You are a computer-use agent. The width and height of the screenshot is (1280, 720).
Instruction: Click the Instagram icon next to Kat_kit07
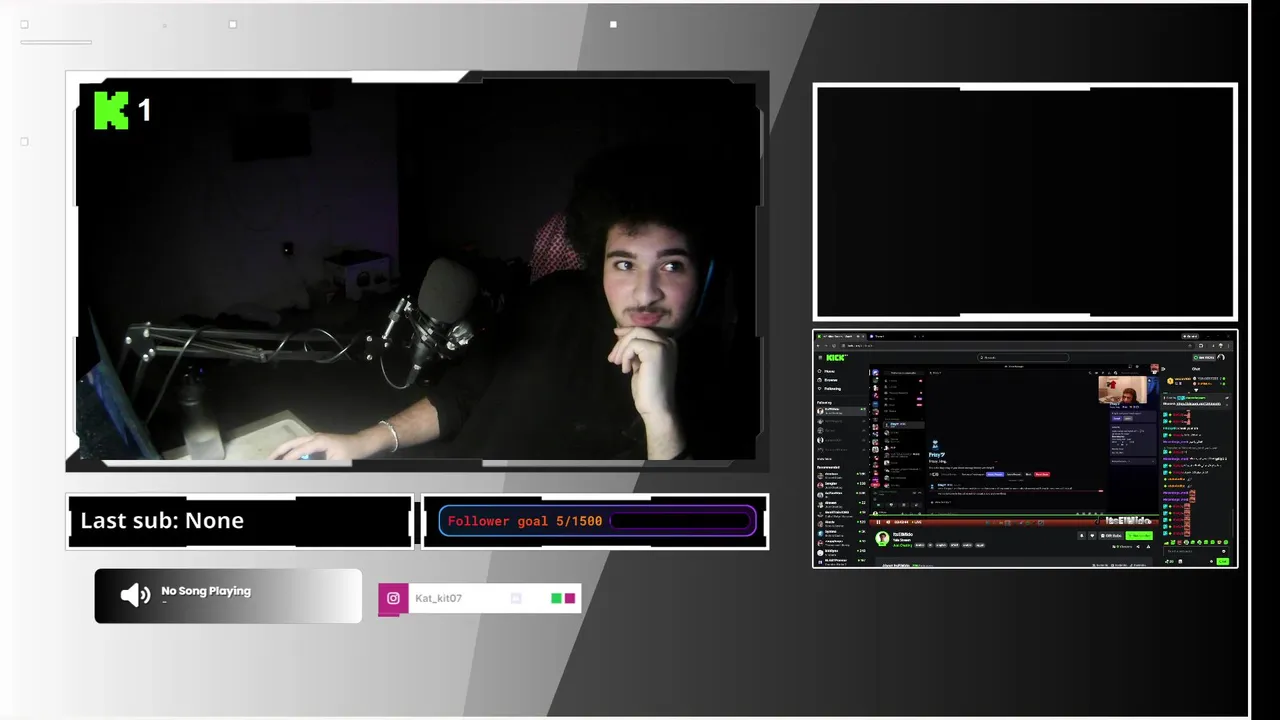(393, 598)
